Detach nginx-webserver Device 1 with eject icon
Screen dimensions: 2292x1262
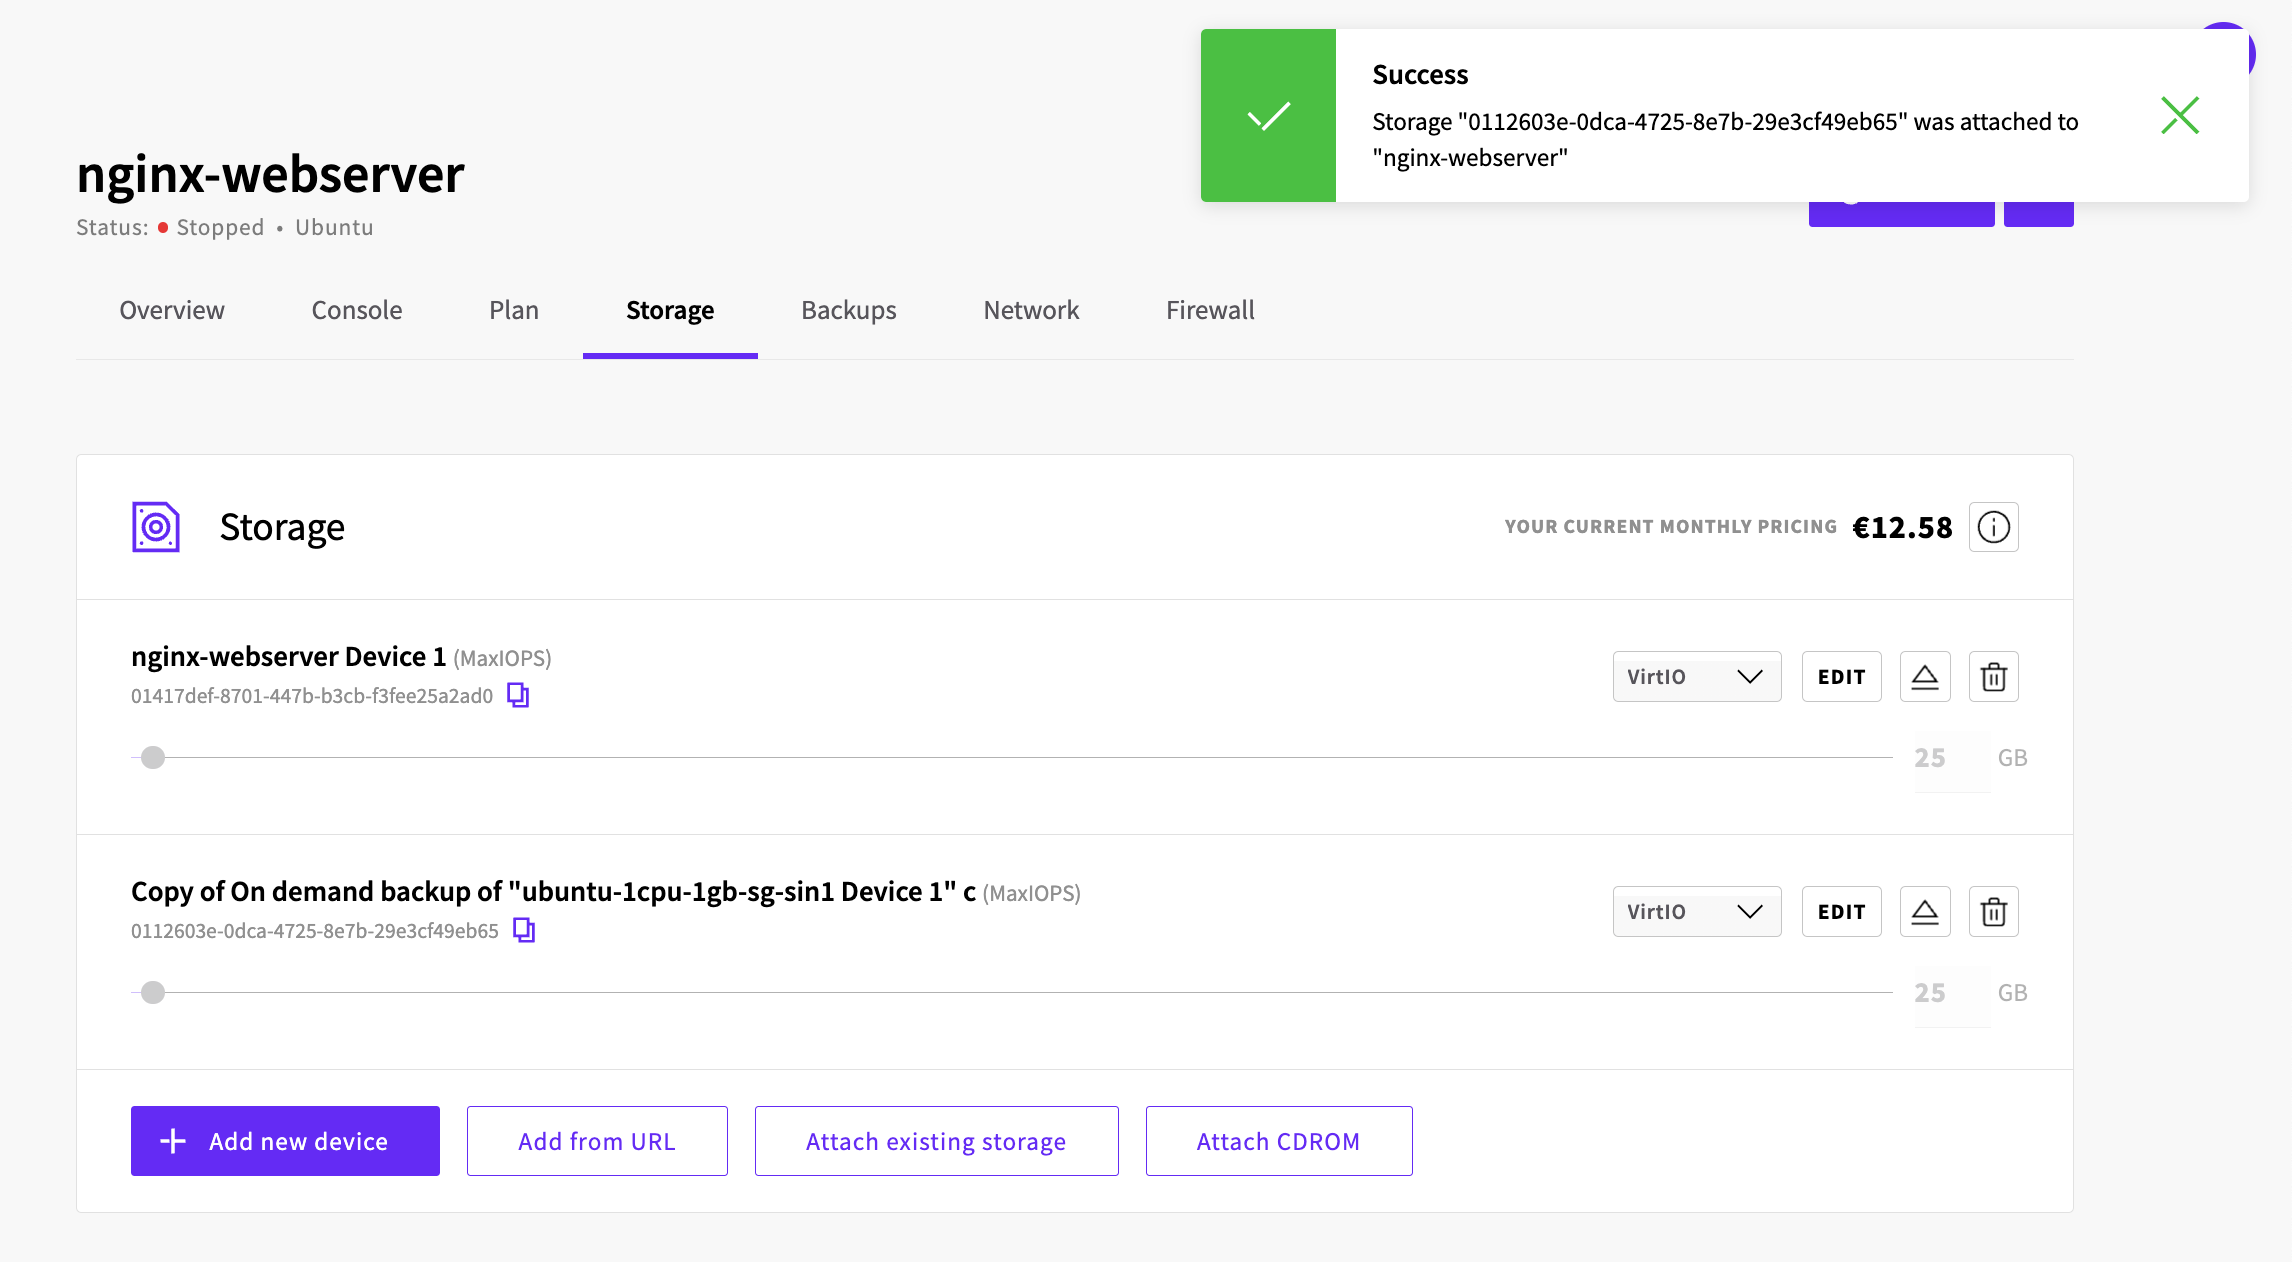(1925, 677)
